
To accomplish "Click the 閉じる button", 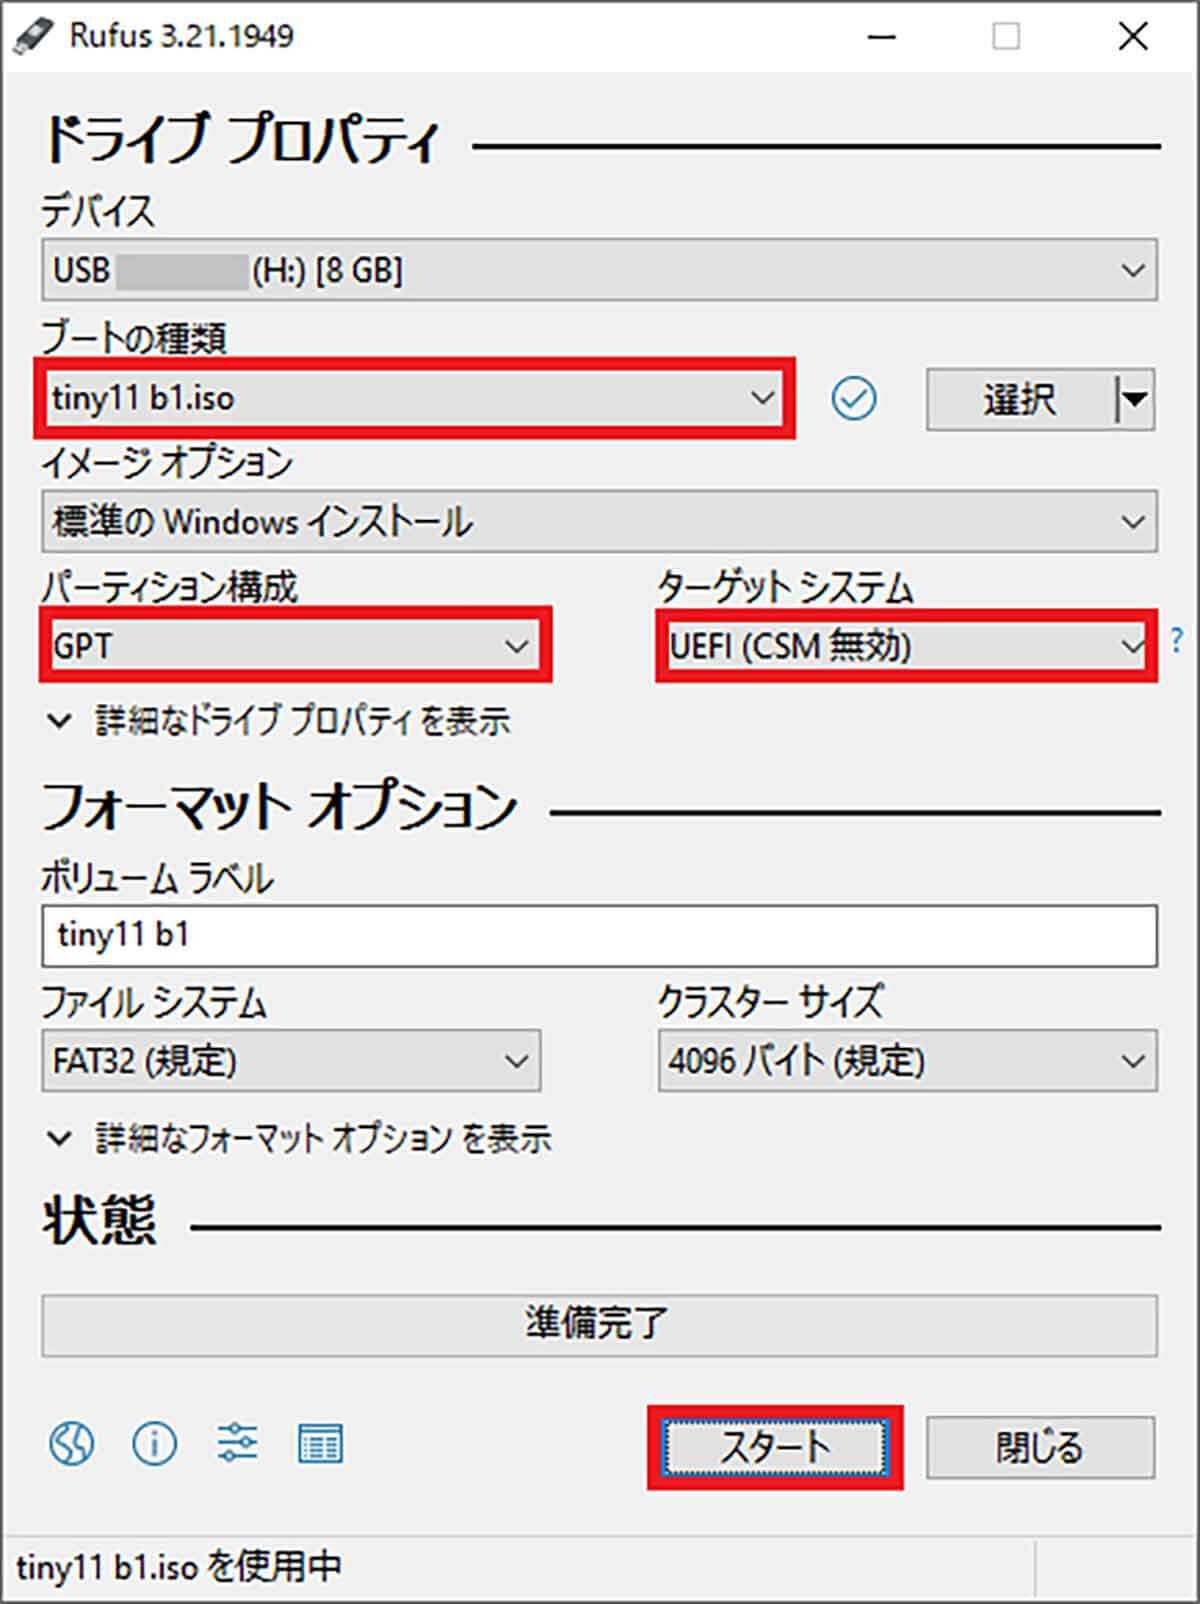I will point(1040,1447).
